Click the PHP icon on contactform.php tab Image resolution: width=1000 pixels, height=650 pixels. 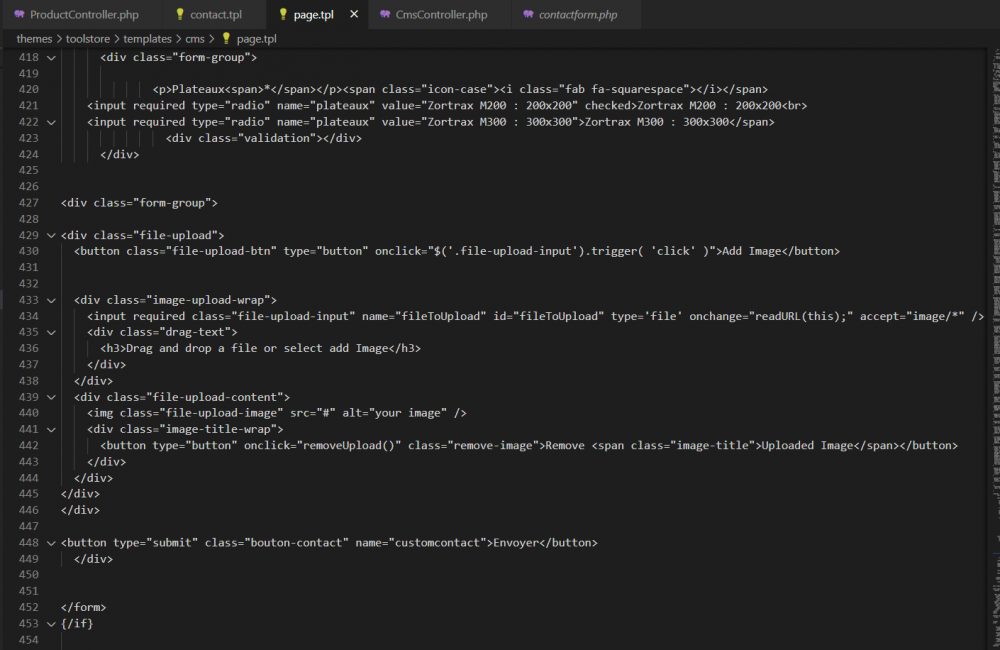[527, 15]
